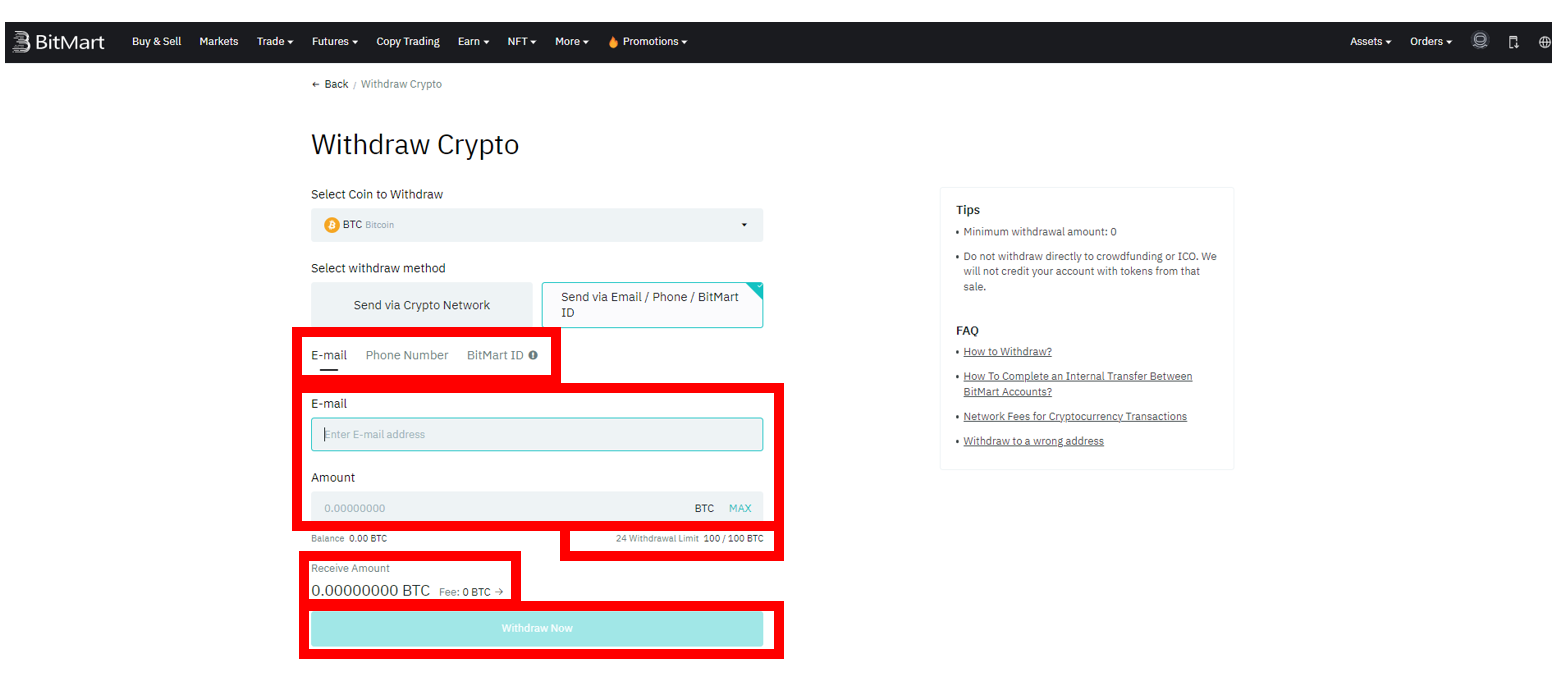This screenshot has height=698, width=1558.
Task: Go back using the Back link
Action: pos(330,84)
